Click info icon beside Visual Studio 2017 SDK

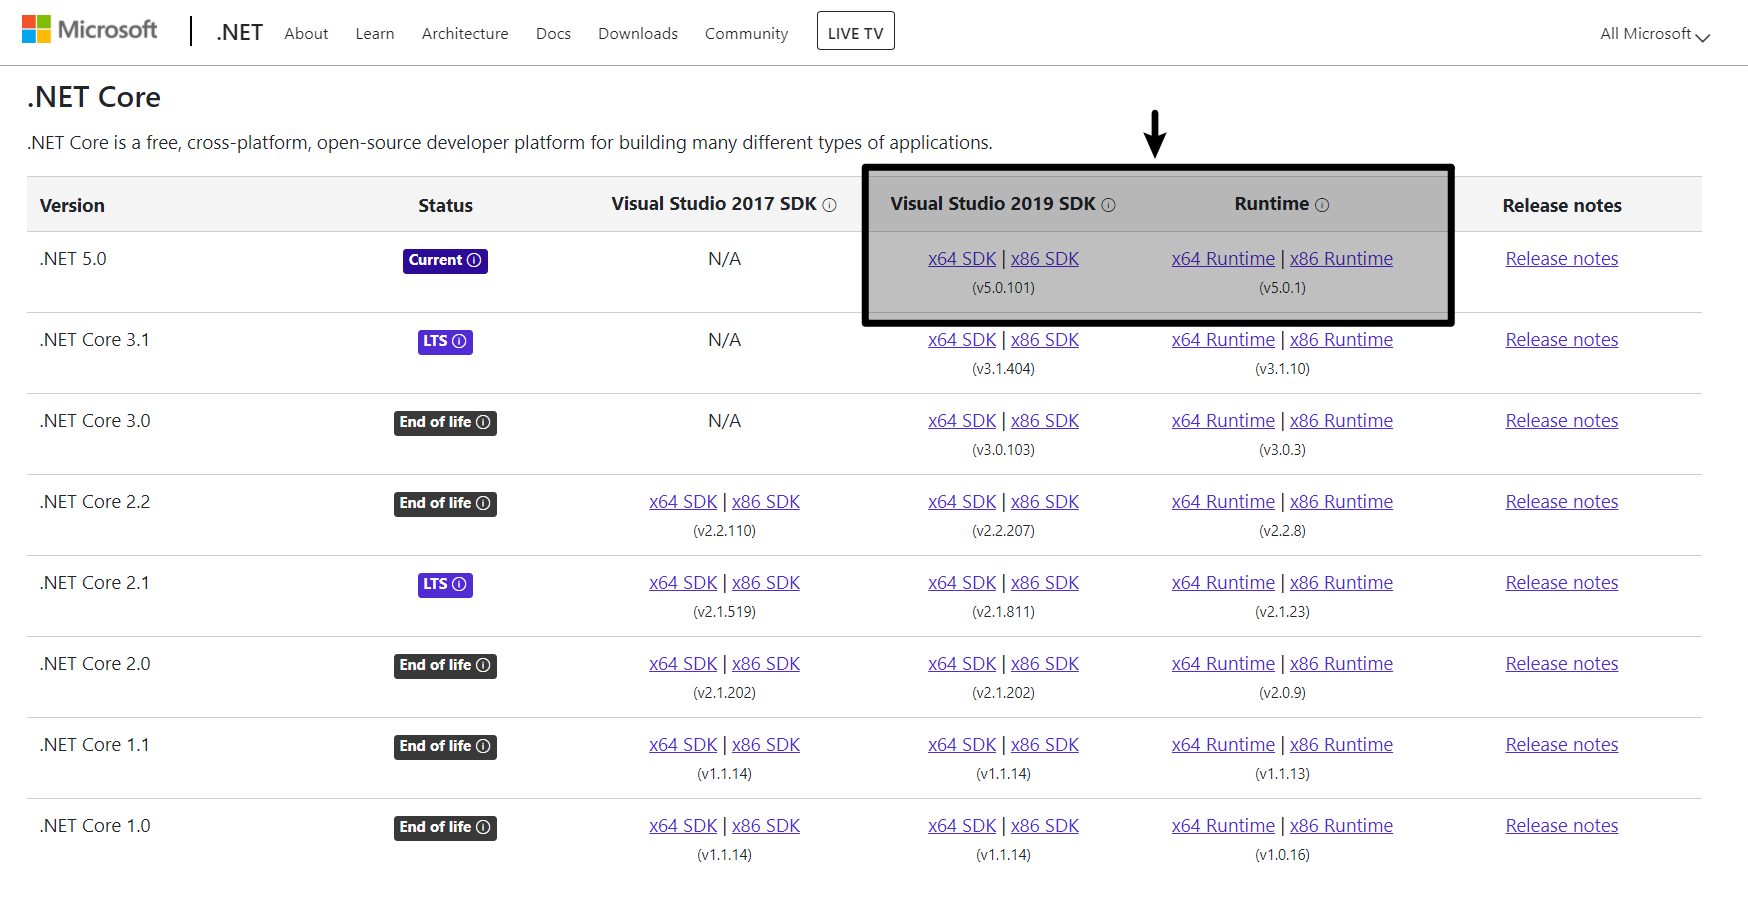tap(829, 205)
